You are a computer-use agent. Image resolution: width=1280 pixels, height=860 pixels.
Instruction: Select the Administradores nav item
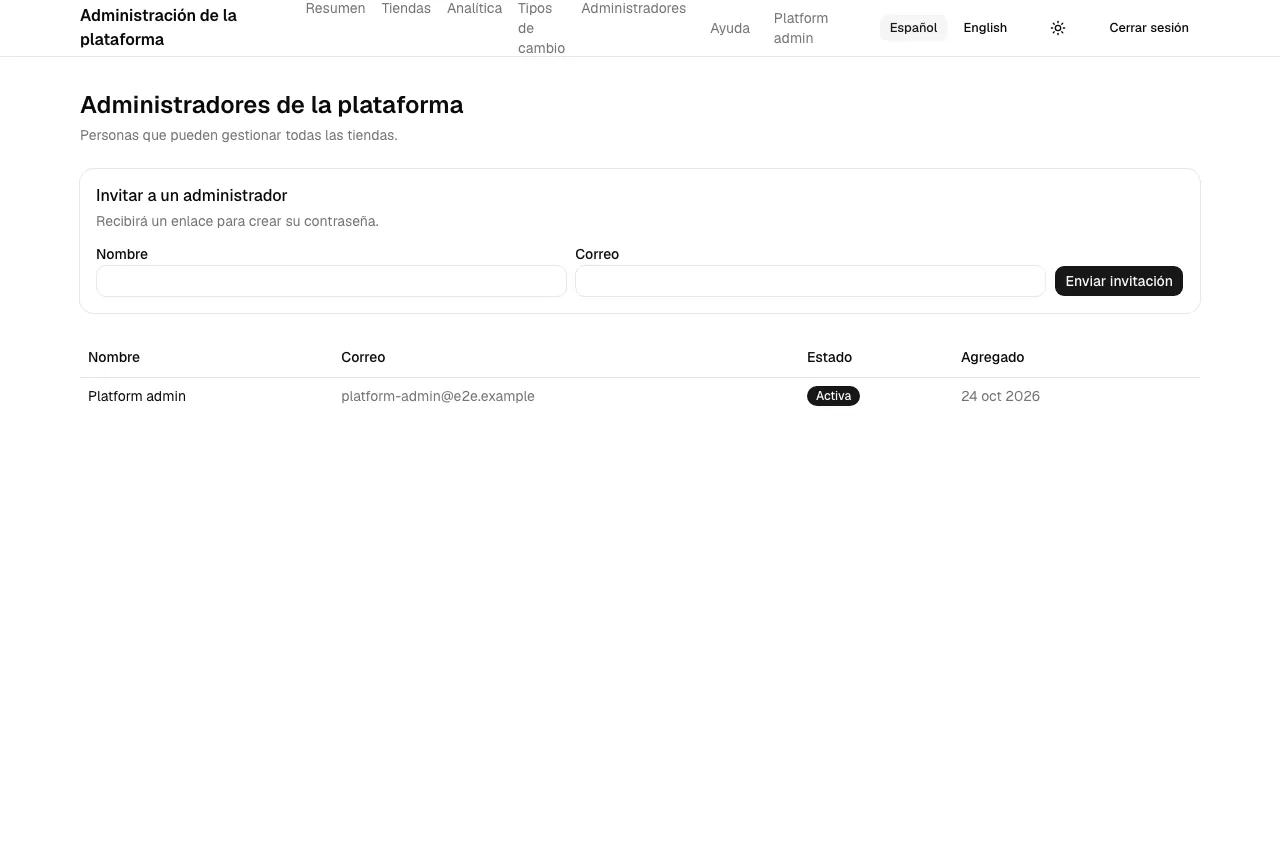(x=633, y=9)
